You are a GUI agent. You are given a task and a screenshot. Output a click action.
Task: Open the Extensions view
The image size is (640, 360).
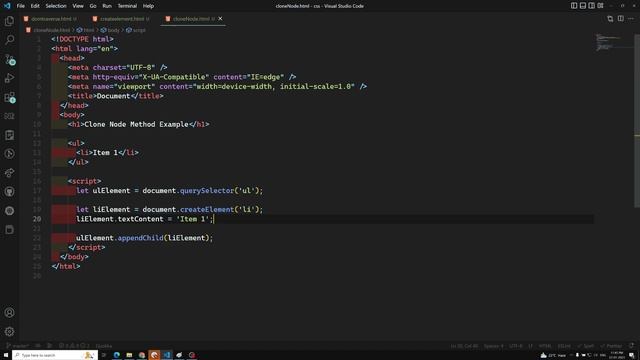(x=9, y=97)
